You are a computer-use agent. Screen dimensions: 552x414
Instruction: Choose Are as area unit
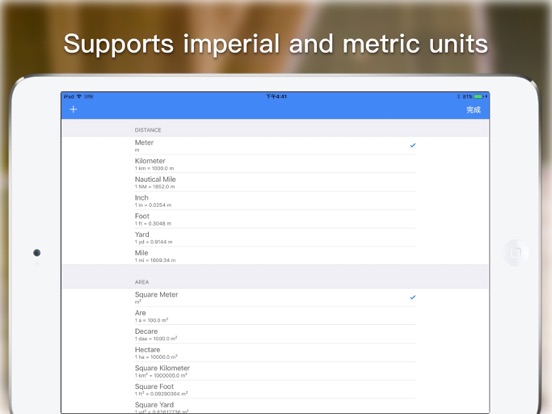(x=275, y=316)
